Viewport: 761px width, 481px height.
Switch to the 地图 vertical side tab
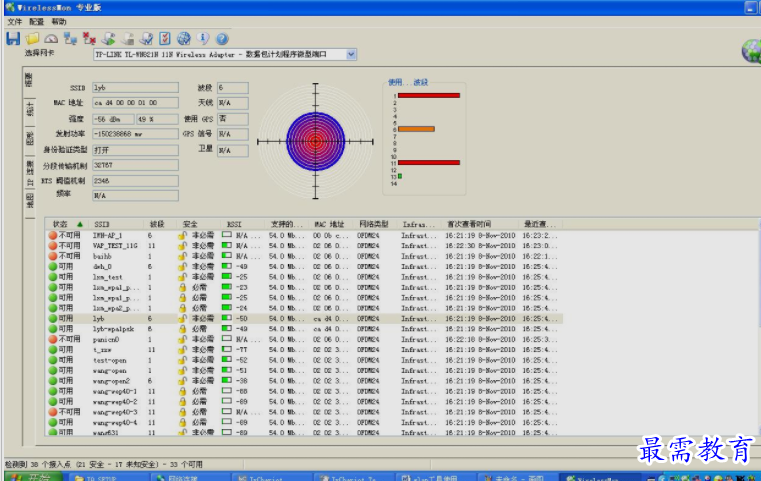click(30, 200)
